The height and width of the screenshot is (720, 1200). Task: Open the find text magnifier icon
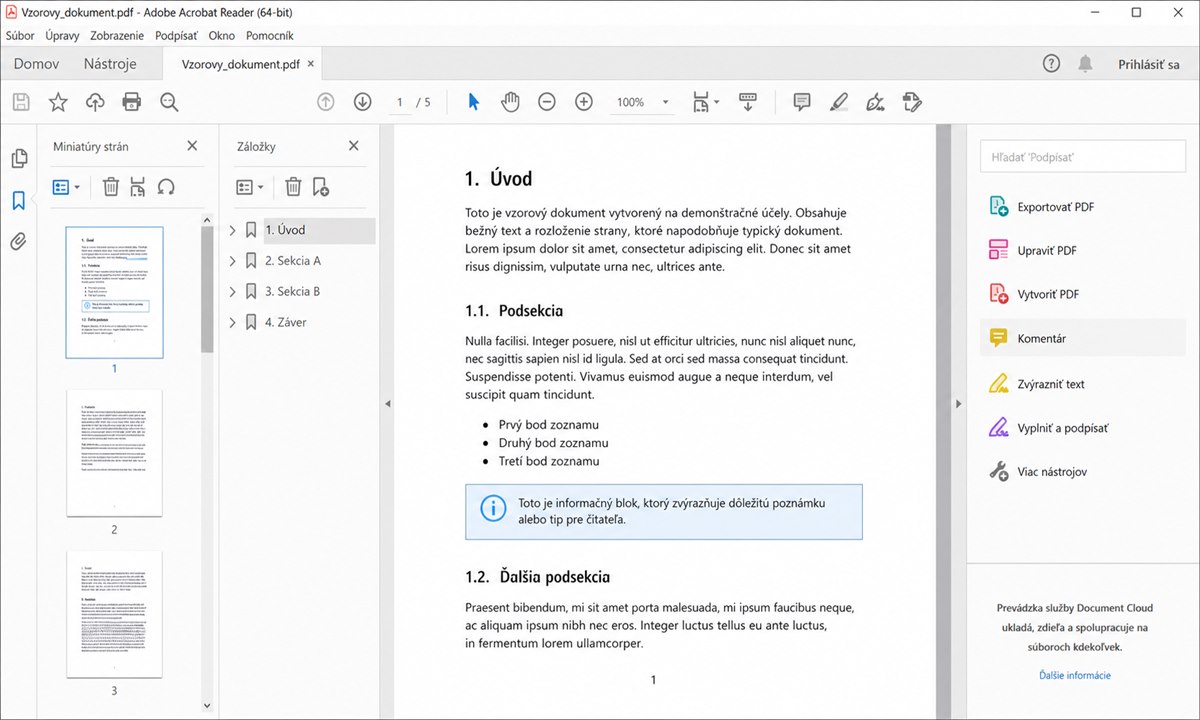169,102
